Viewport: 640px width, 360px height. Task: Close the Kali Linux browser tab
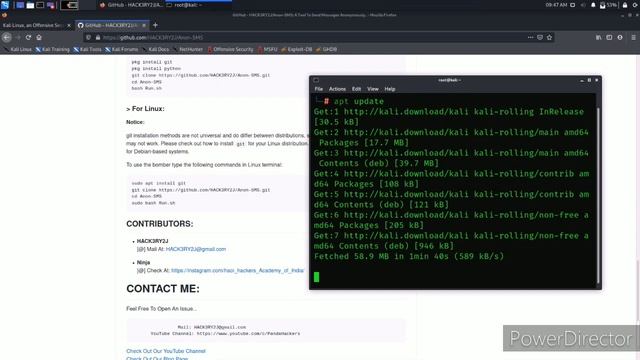coord(69,25)
